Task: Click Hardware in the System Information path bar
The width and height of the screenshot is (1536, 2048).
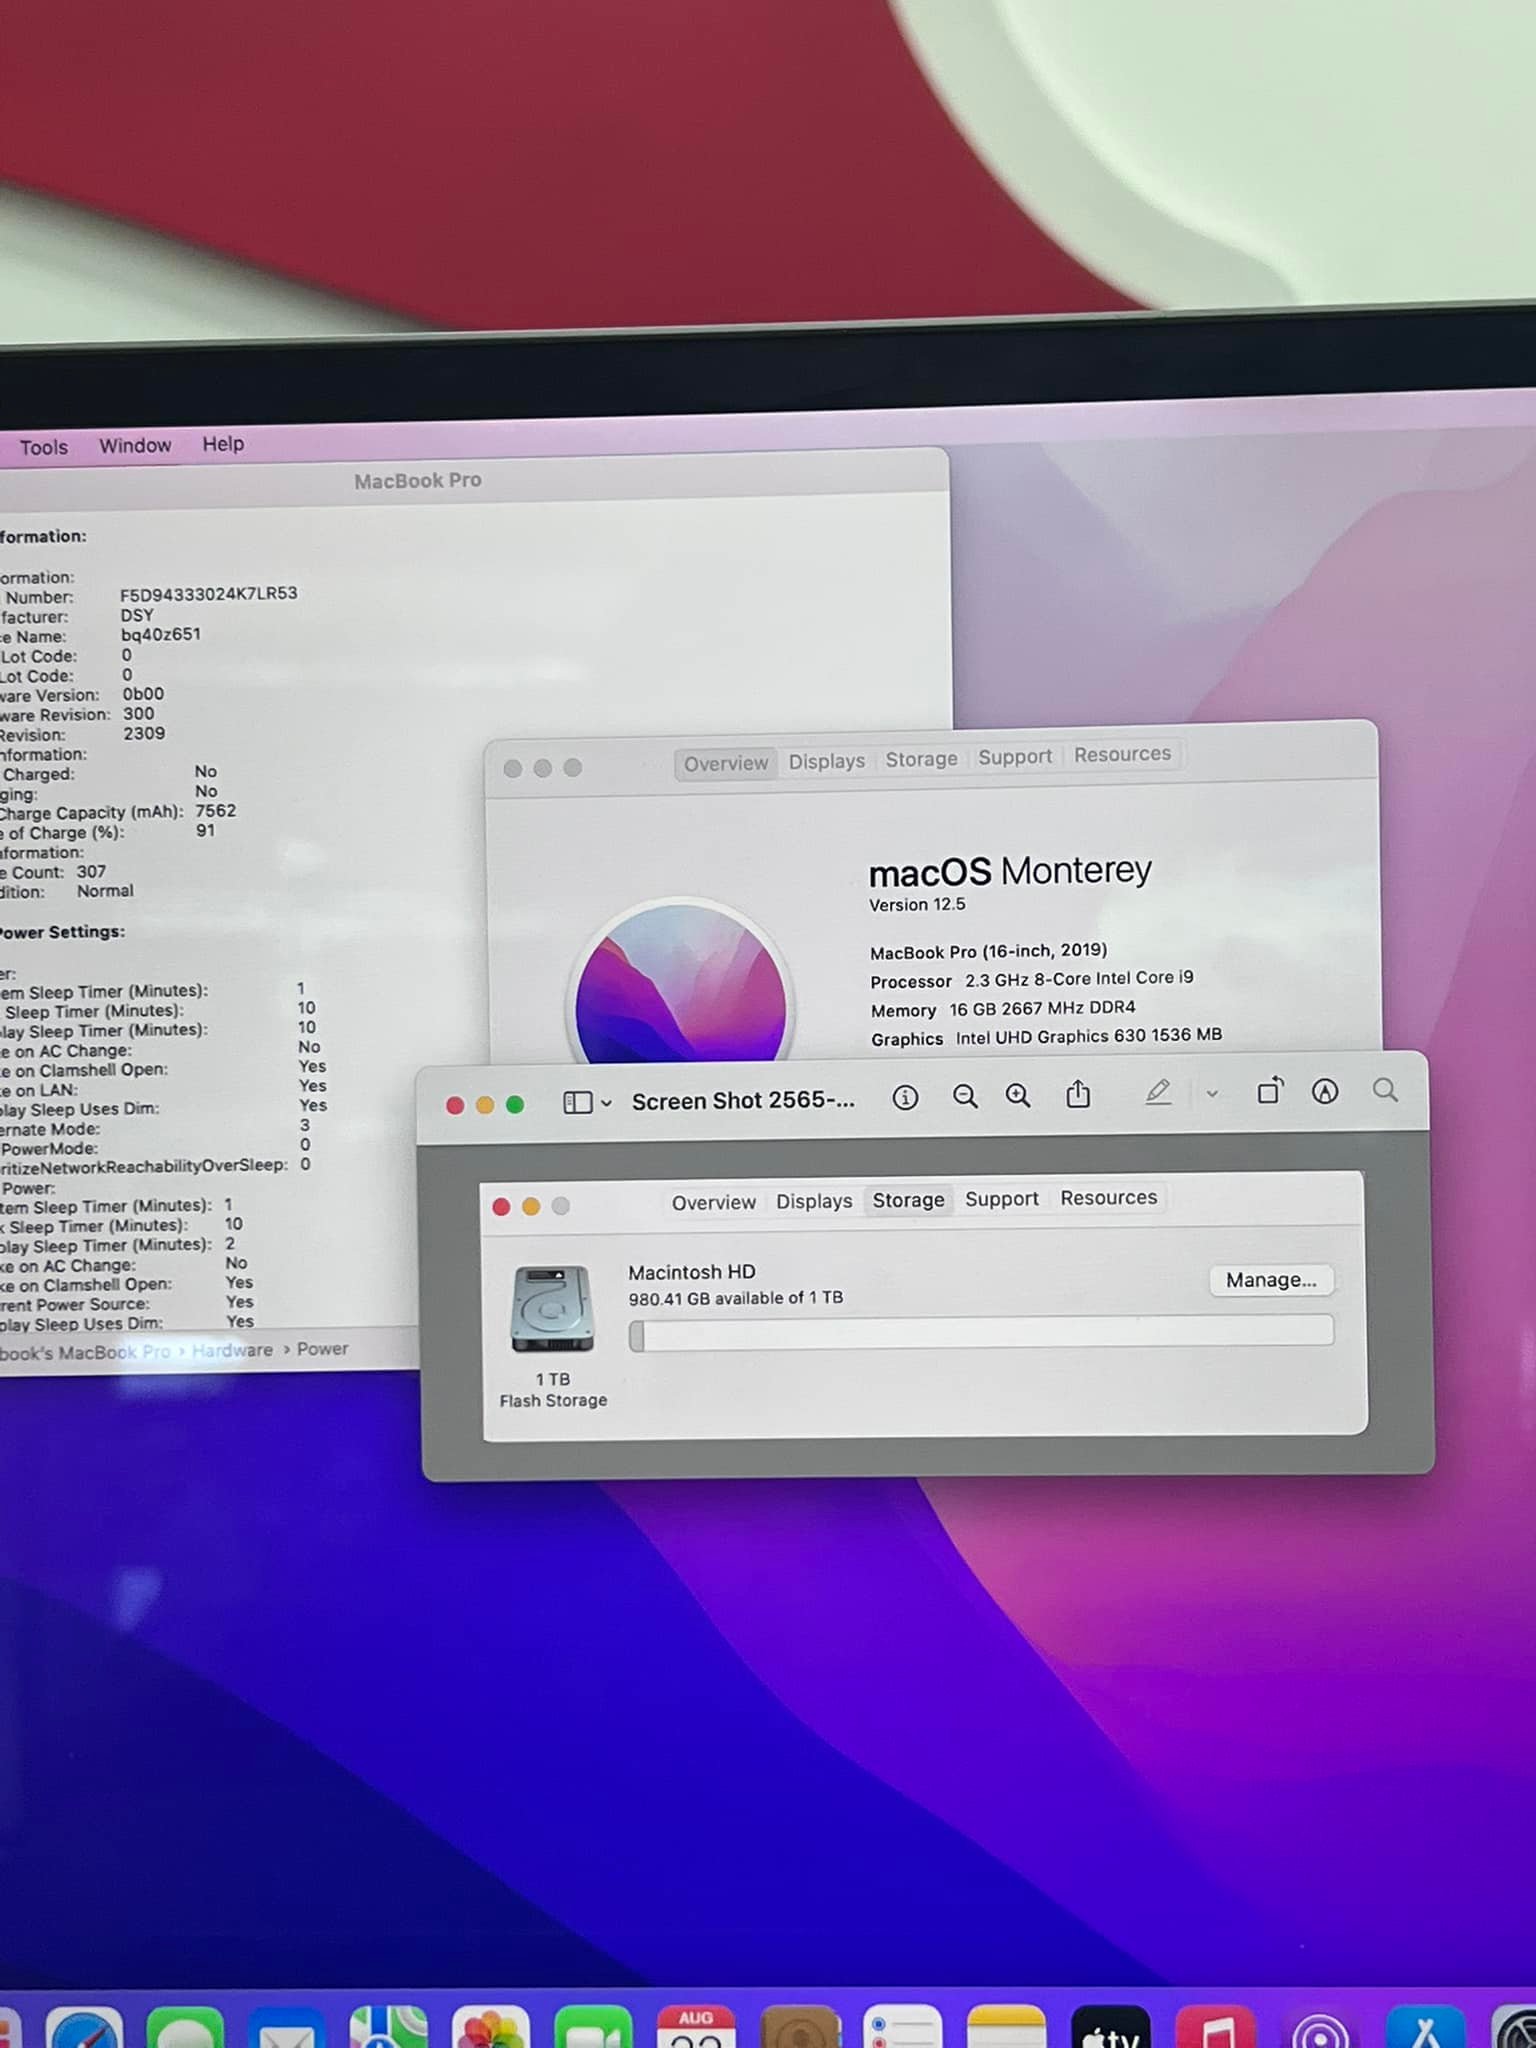Action: click(232, 1350)
